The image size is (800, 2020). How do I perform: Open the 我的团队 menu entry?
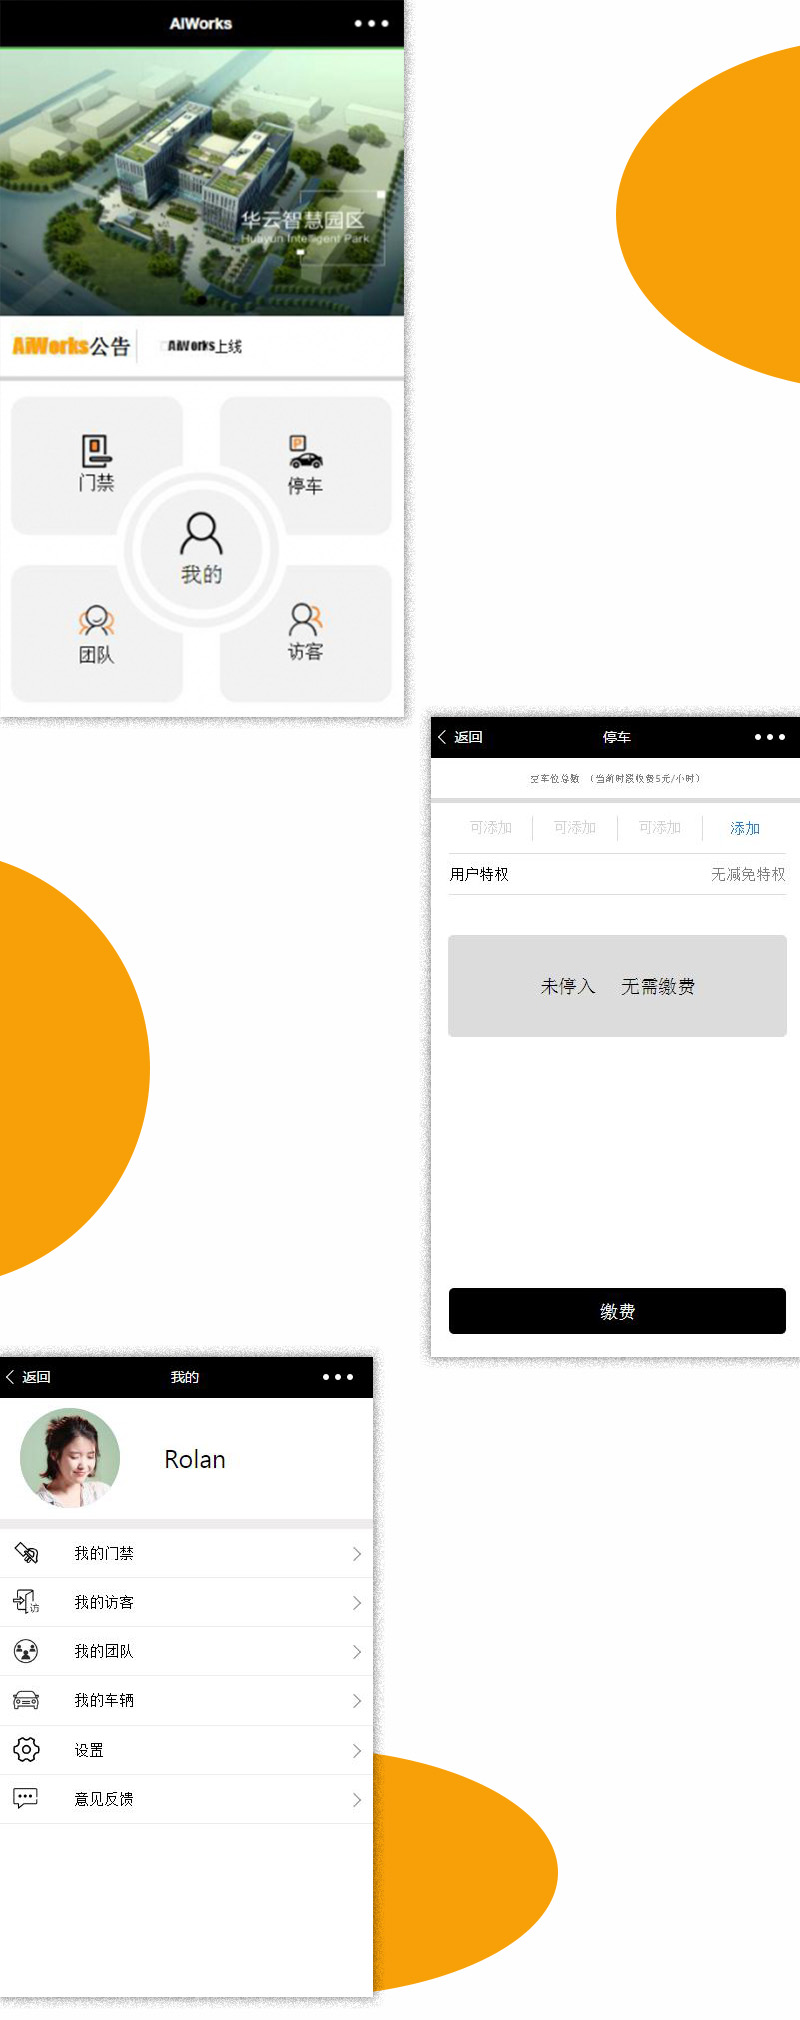click(186, 1651)
